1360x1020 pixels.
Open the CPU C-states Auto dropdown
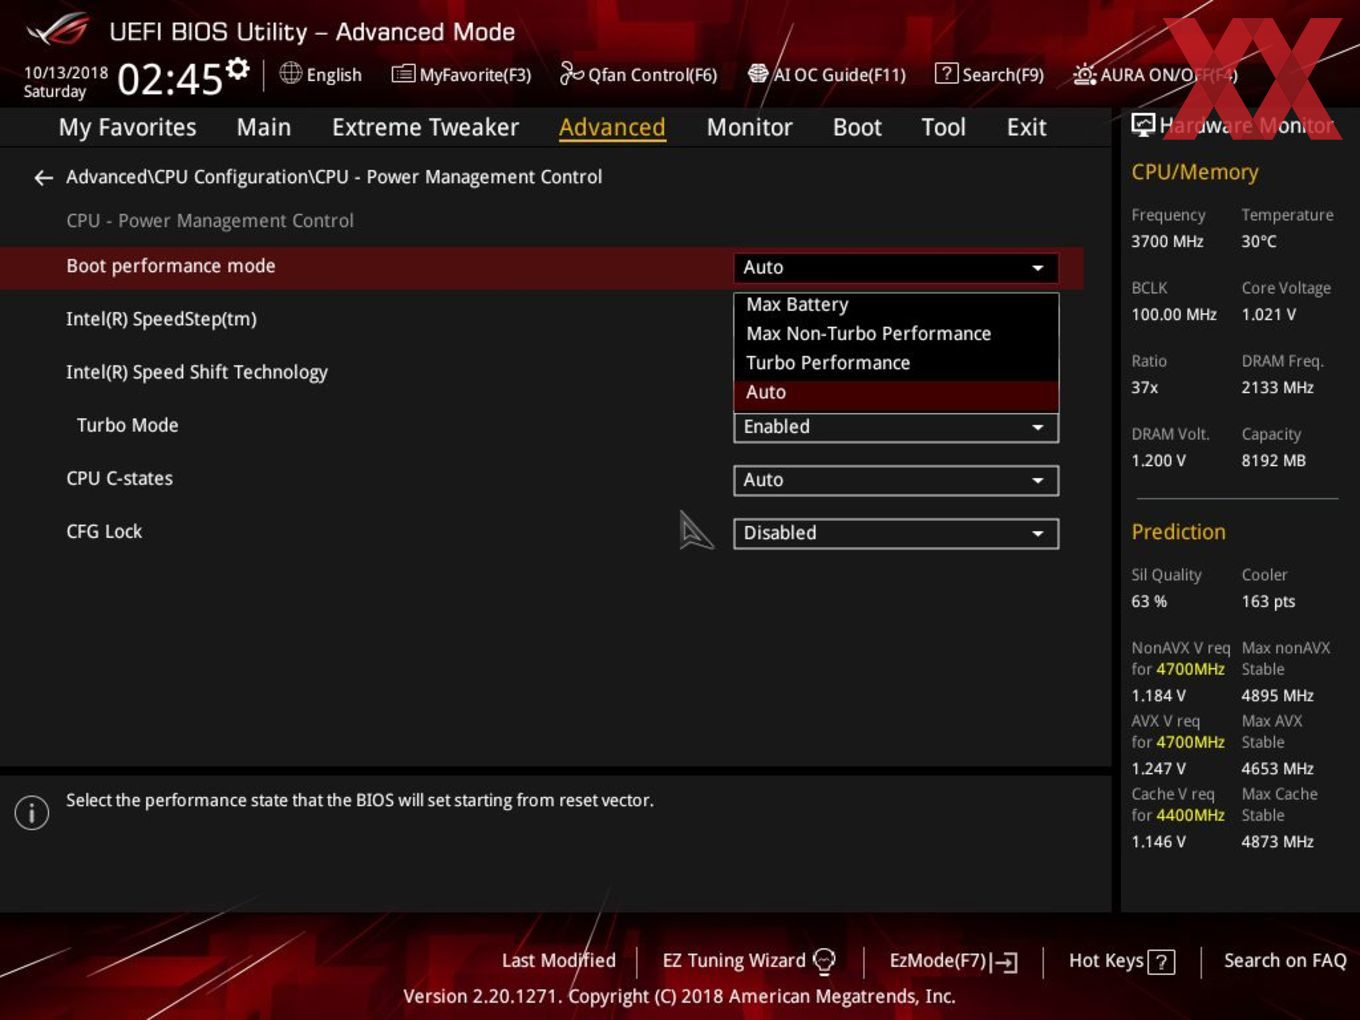pos(895,480)
